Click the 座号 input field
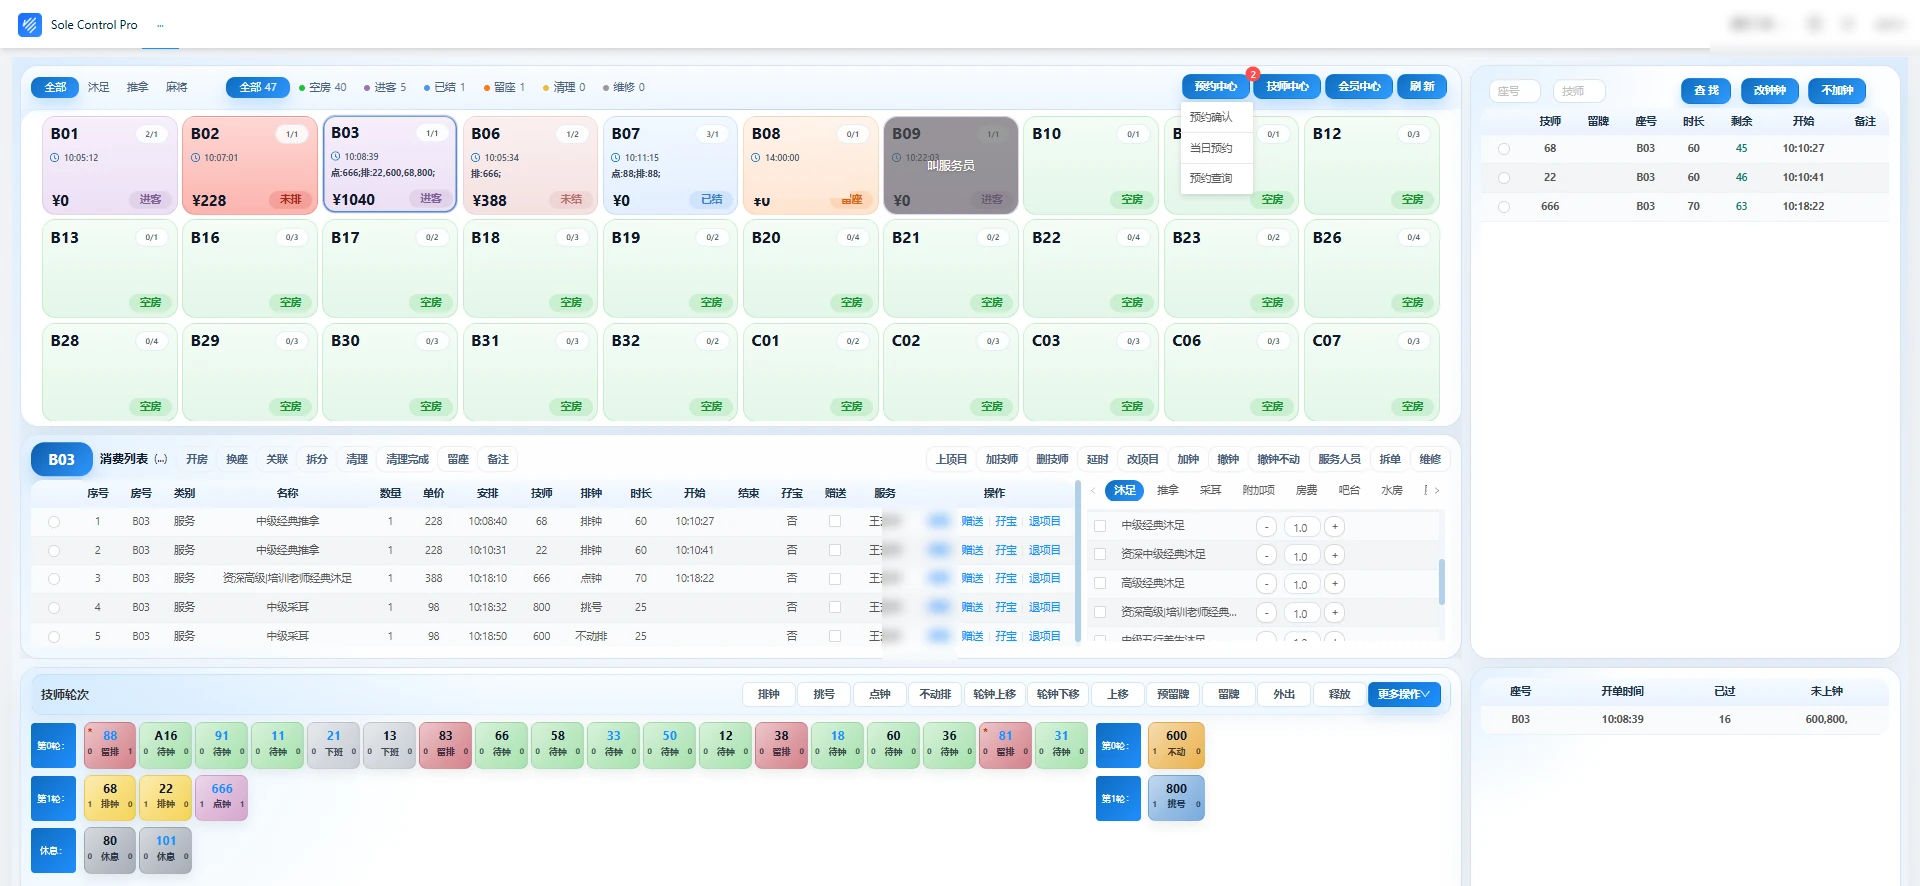This screenshot has width=1920, height=886. (1515, 91)
